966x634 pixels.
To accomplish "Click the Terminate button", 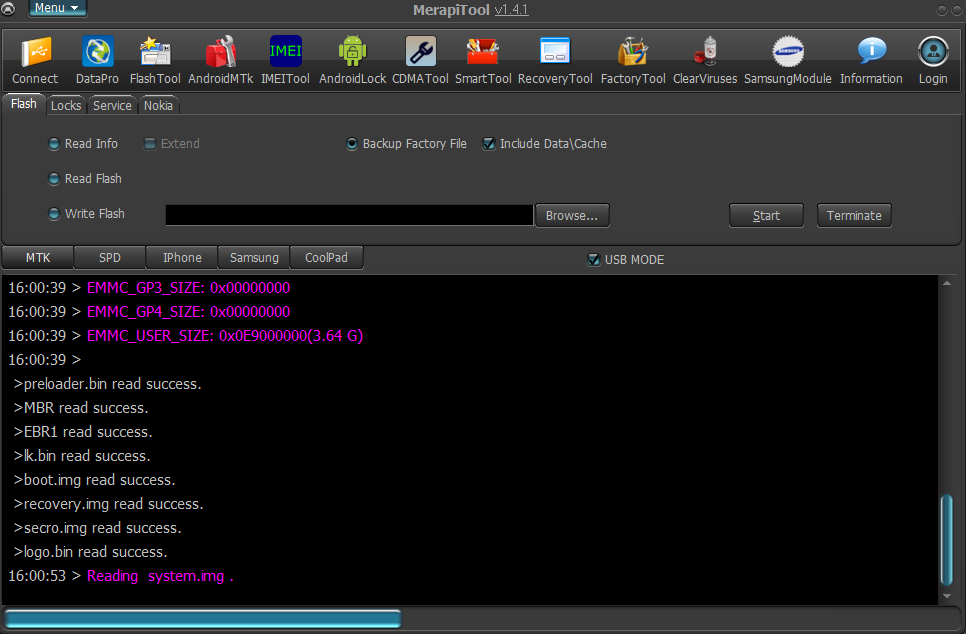I will tap(854, 216).
